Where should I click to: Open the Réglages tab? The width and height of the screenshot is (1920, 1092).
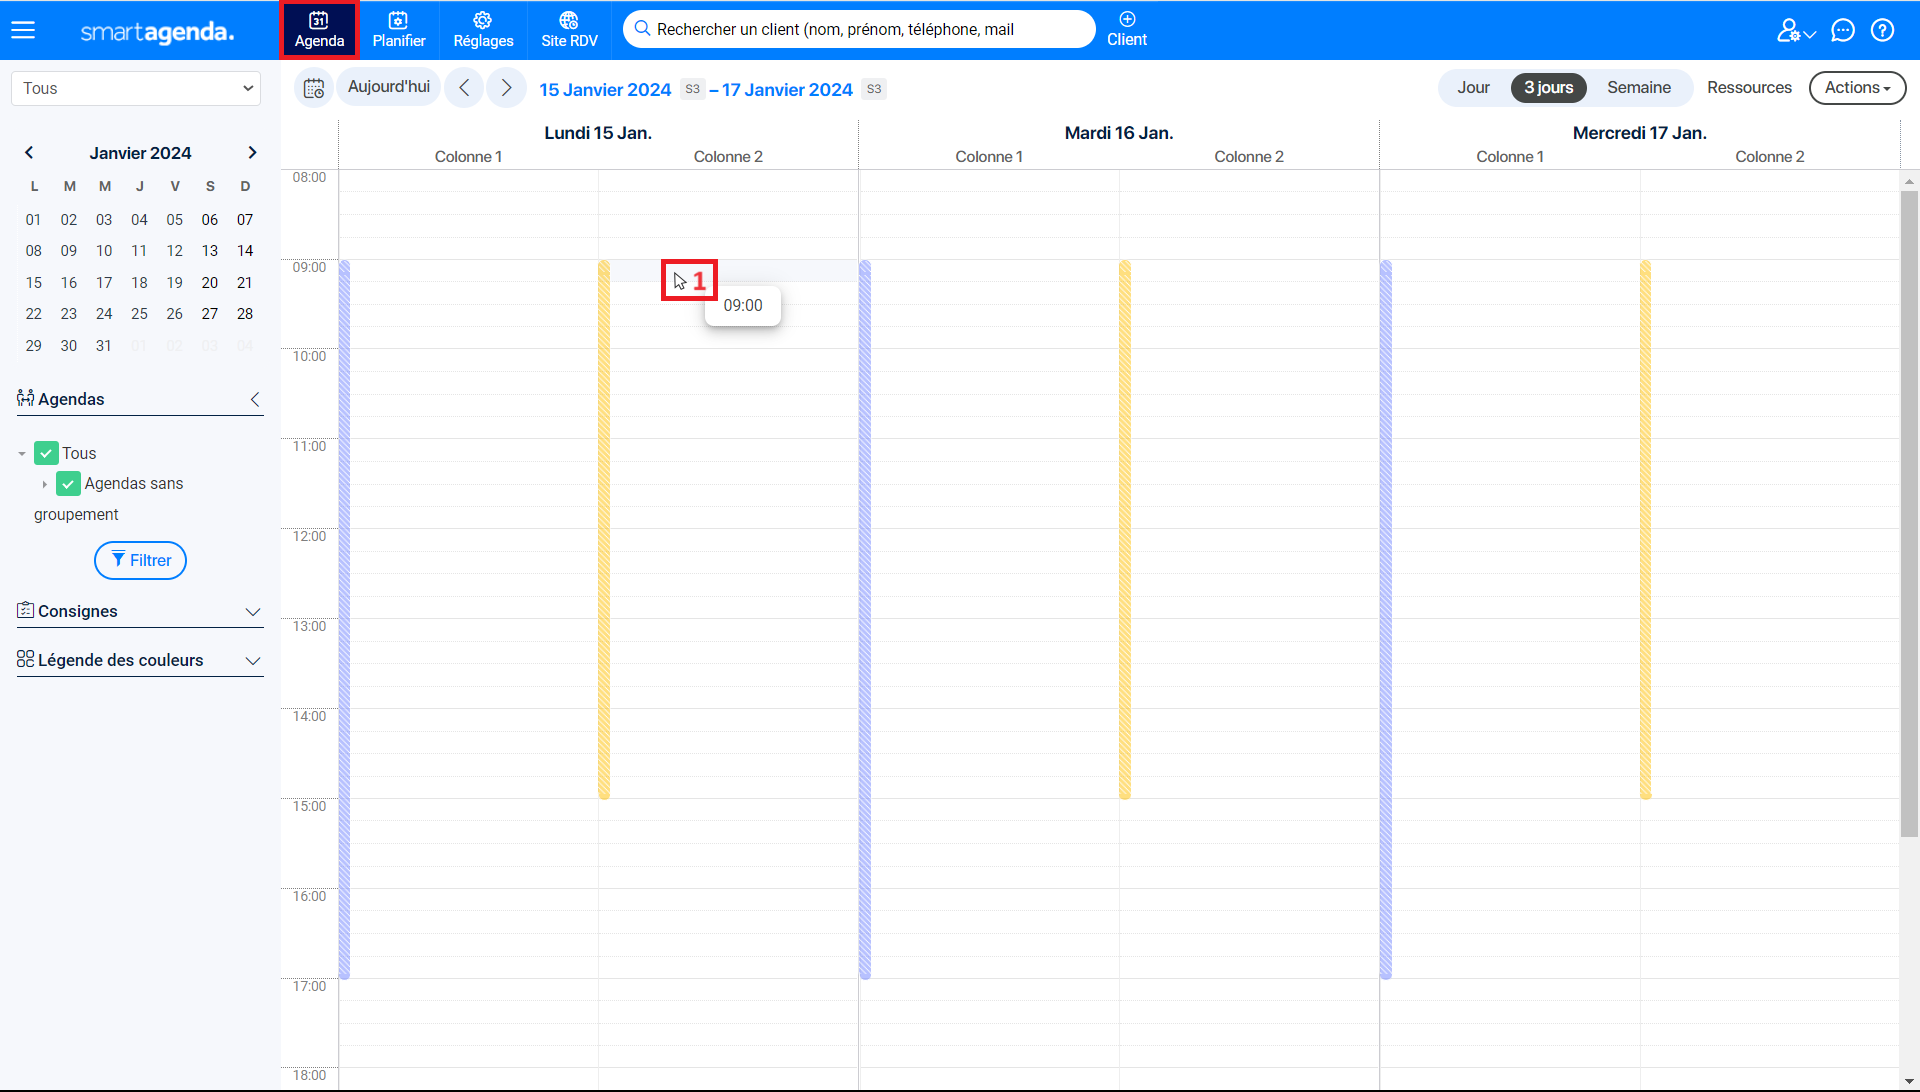point(483,30)
